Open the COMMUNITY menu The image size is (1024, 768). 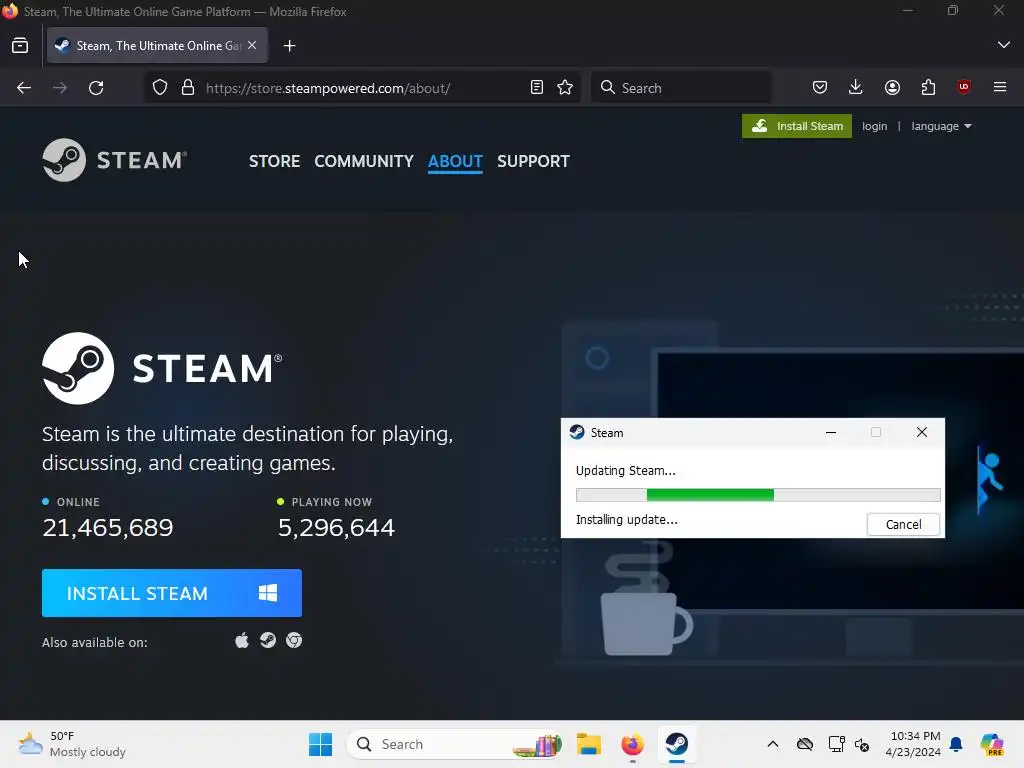364,161
